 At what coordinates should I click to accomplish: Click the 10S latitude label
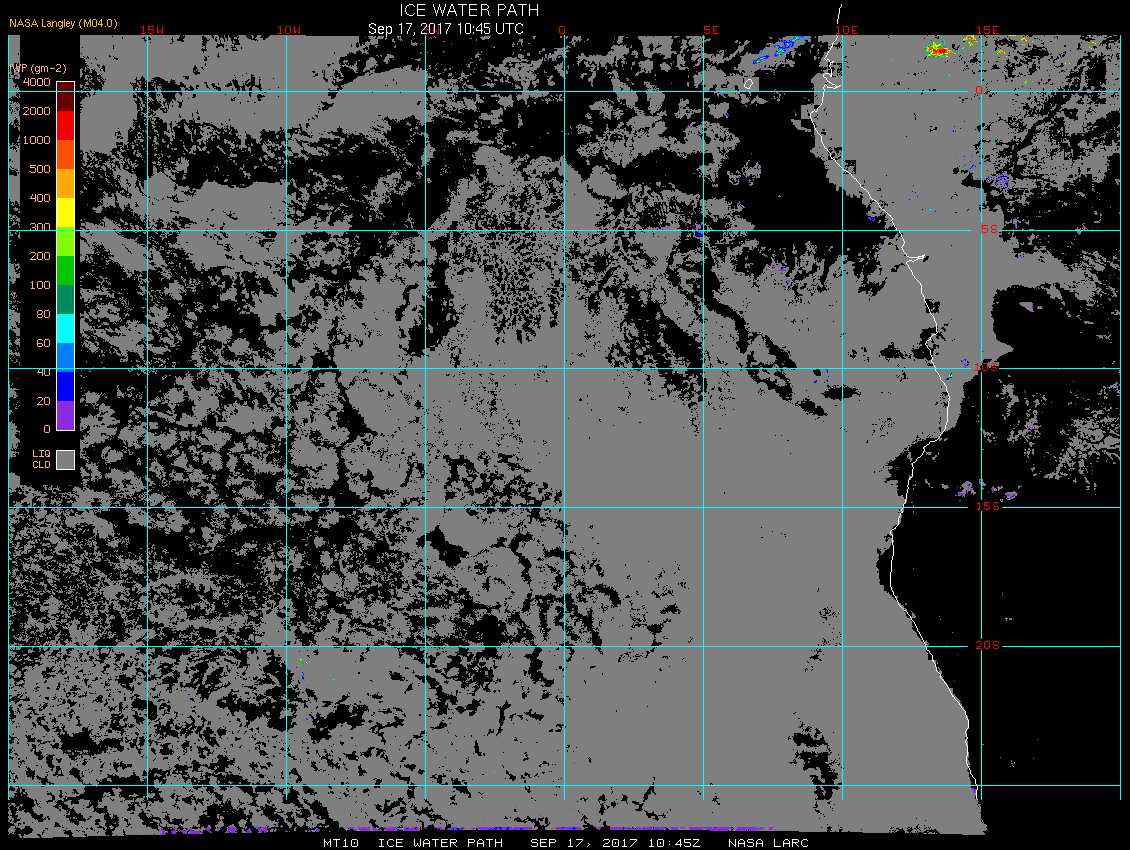click(986, 368)
